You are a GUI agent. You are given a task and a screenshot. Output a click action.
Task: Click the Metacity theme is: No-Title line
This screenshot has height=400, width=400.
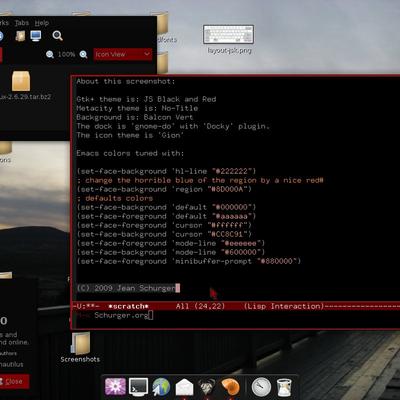[x=137, y=108]
